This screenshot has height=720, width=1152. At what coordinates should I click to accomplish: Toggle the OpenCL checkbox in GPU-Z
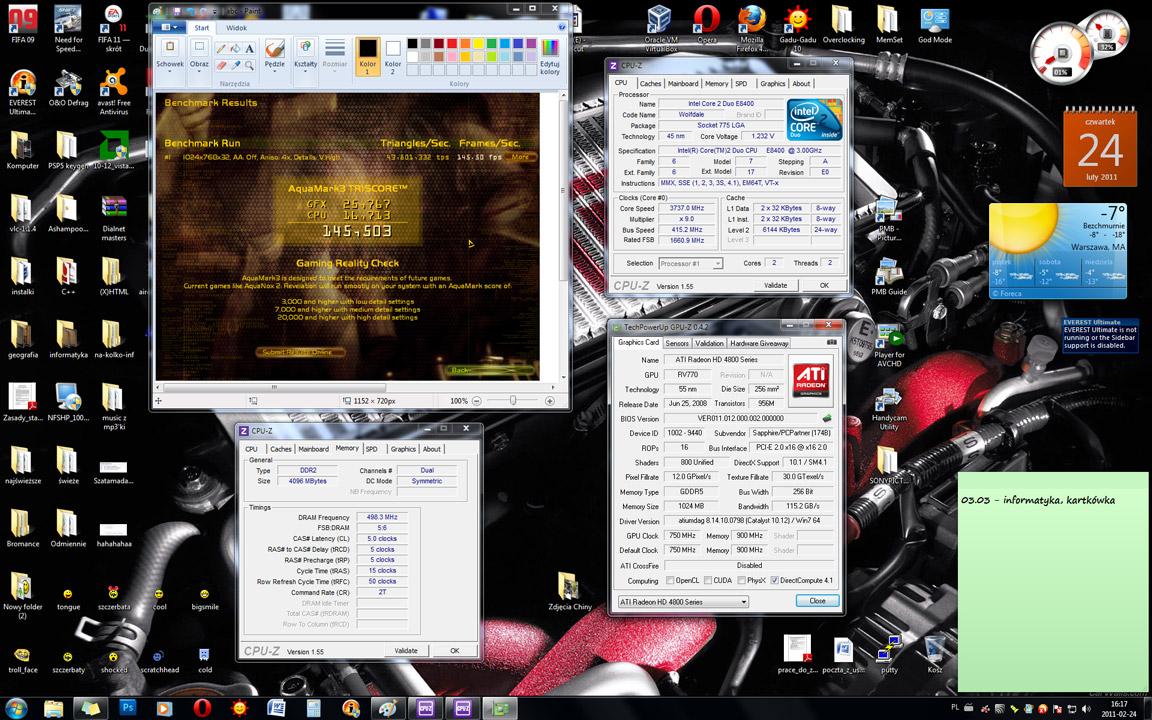[x=669, y=580]
